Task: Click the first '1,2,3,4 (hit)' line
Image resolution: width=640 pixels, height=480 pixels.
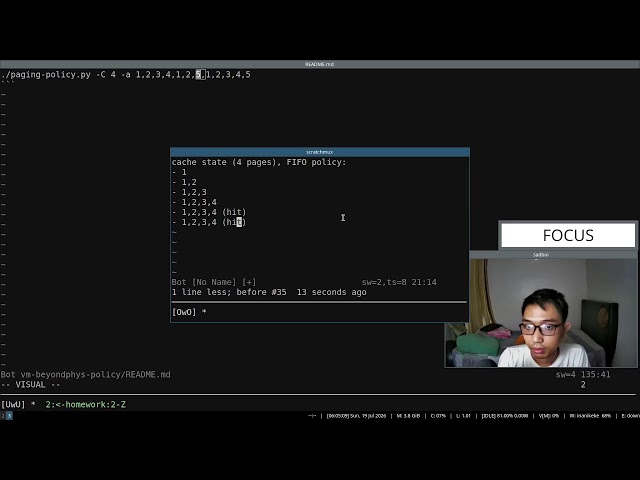Action: coord(209,212)
